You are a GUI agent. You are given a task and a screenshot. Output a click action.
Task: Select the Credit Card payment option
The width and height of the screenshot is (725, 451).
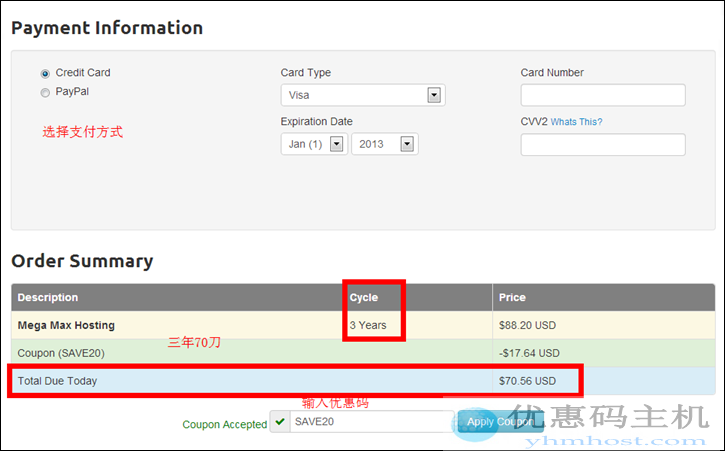click(45, 73)
